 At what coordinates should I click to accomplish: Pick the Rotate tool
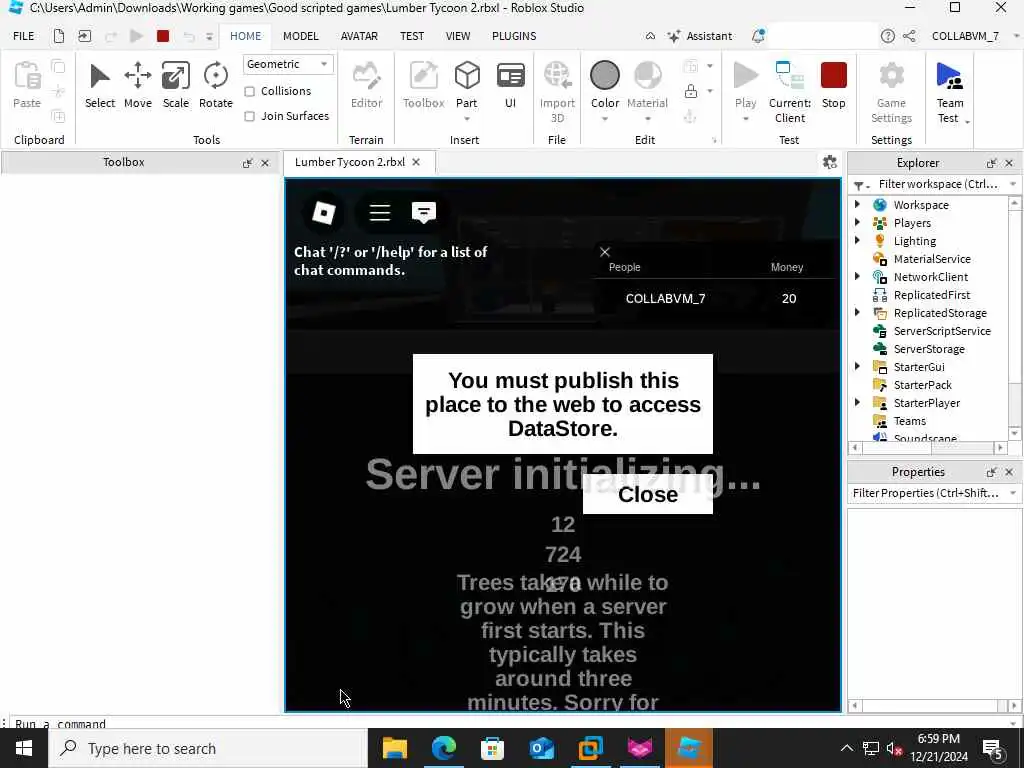216,85
